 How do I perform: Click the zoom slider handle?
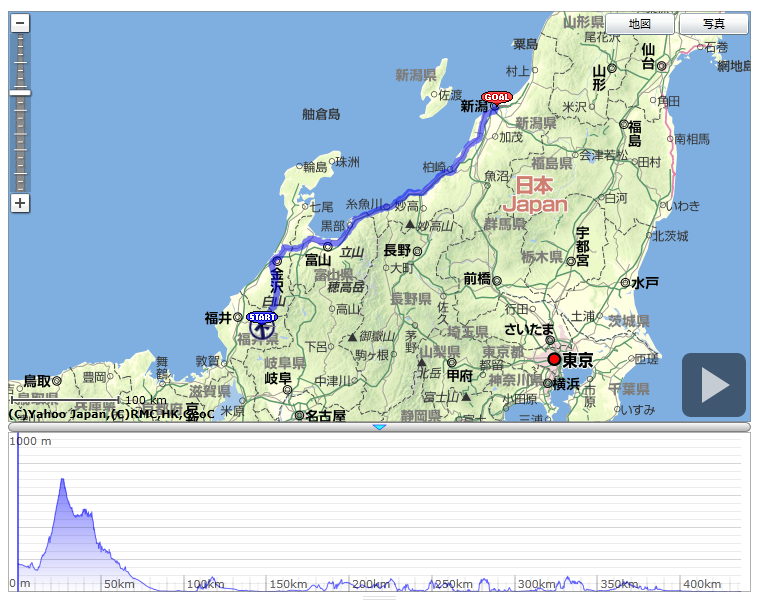(x=20, y=92)
